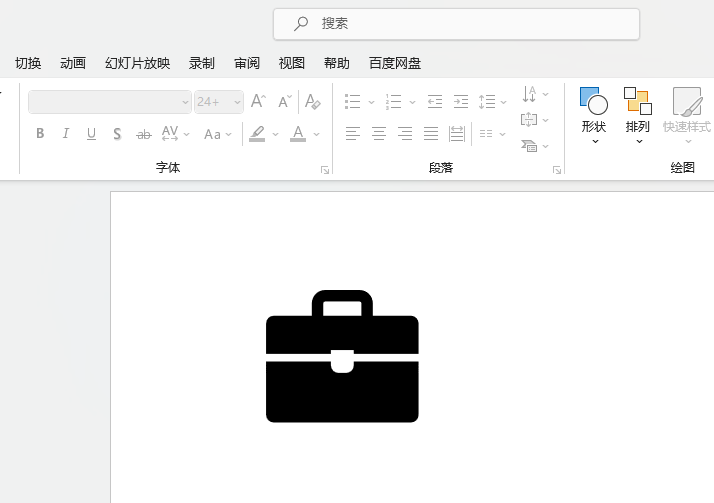The image size is (714, 503).
Task: Open the 百度网盘 tab
Action: pos(395,63)
